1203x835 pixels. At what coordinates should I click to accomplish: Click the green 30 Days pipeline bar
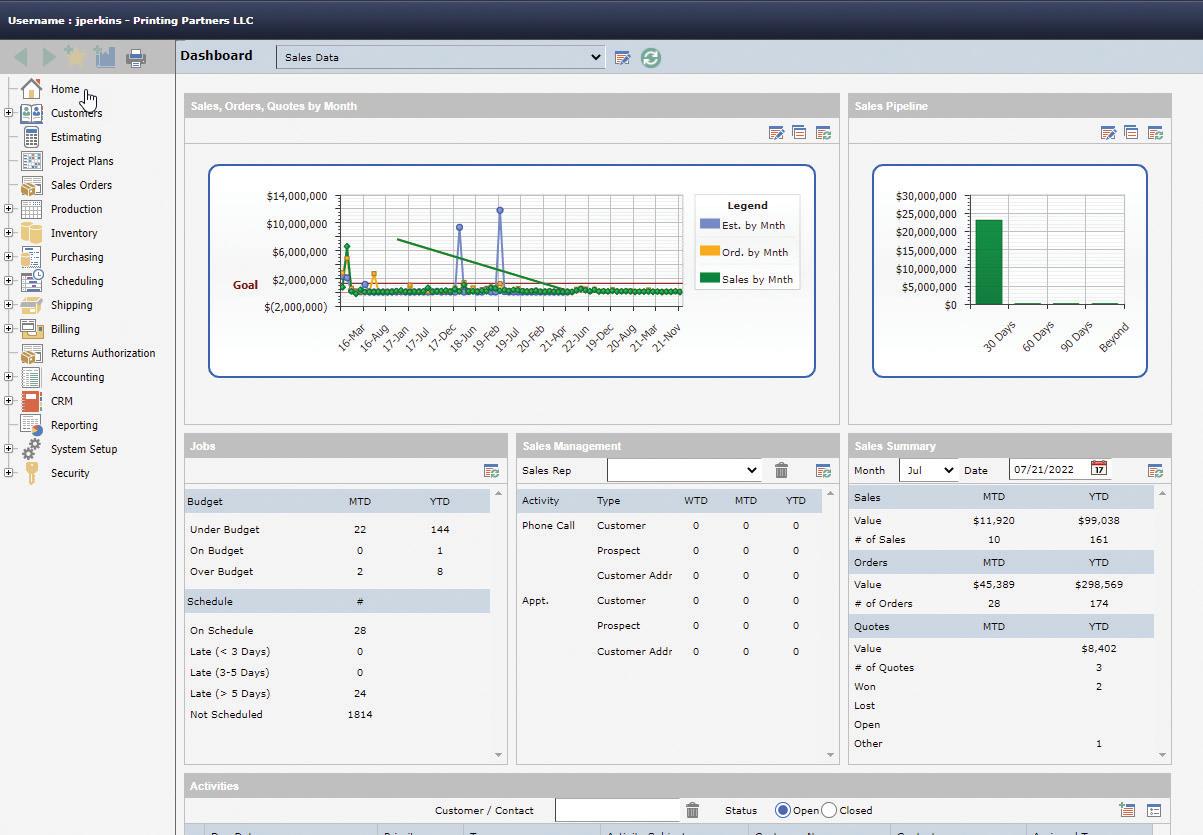coord(989,262)
